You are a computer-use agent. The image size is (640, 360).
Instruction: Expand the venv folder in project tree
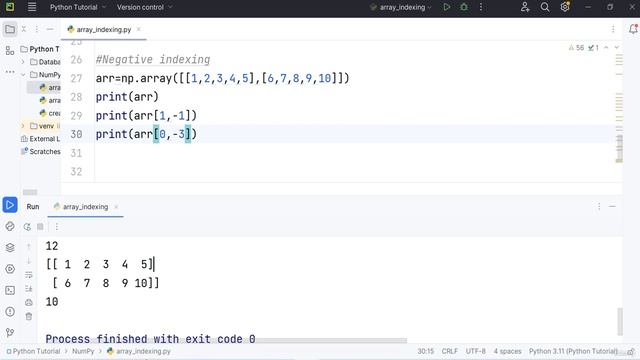pos(23,126)
